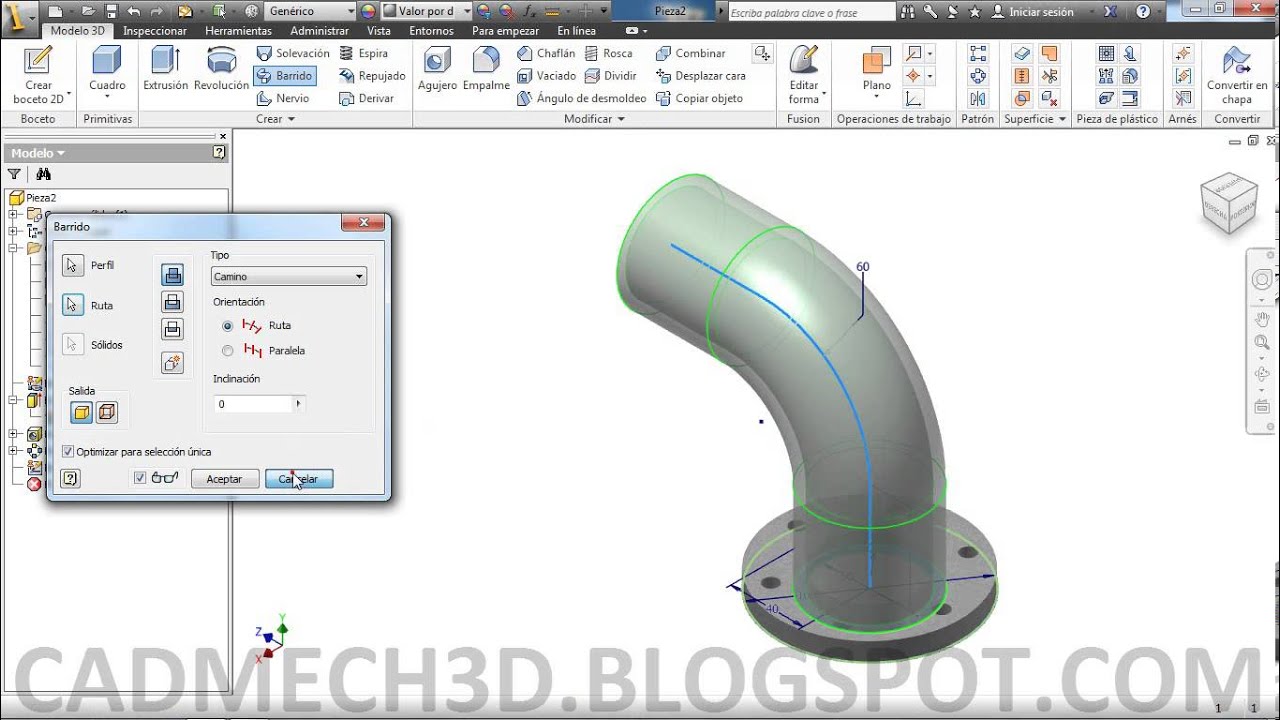The image size is (1280, 720).
Task: Activate the Barrido sweep tool in ribbon
Action: 284,76
